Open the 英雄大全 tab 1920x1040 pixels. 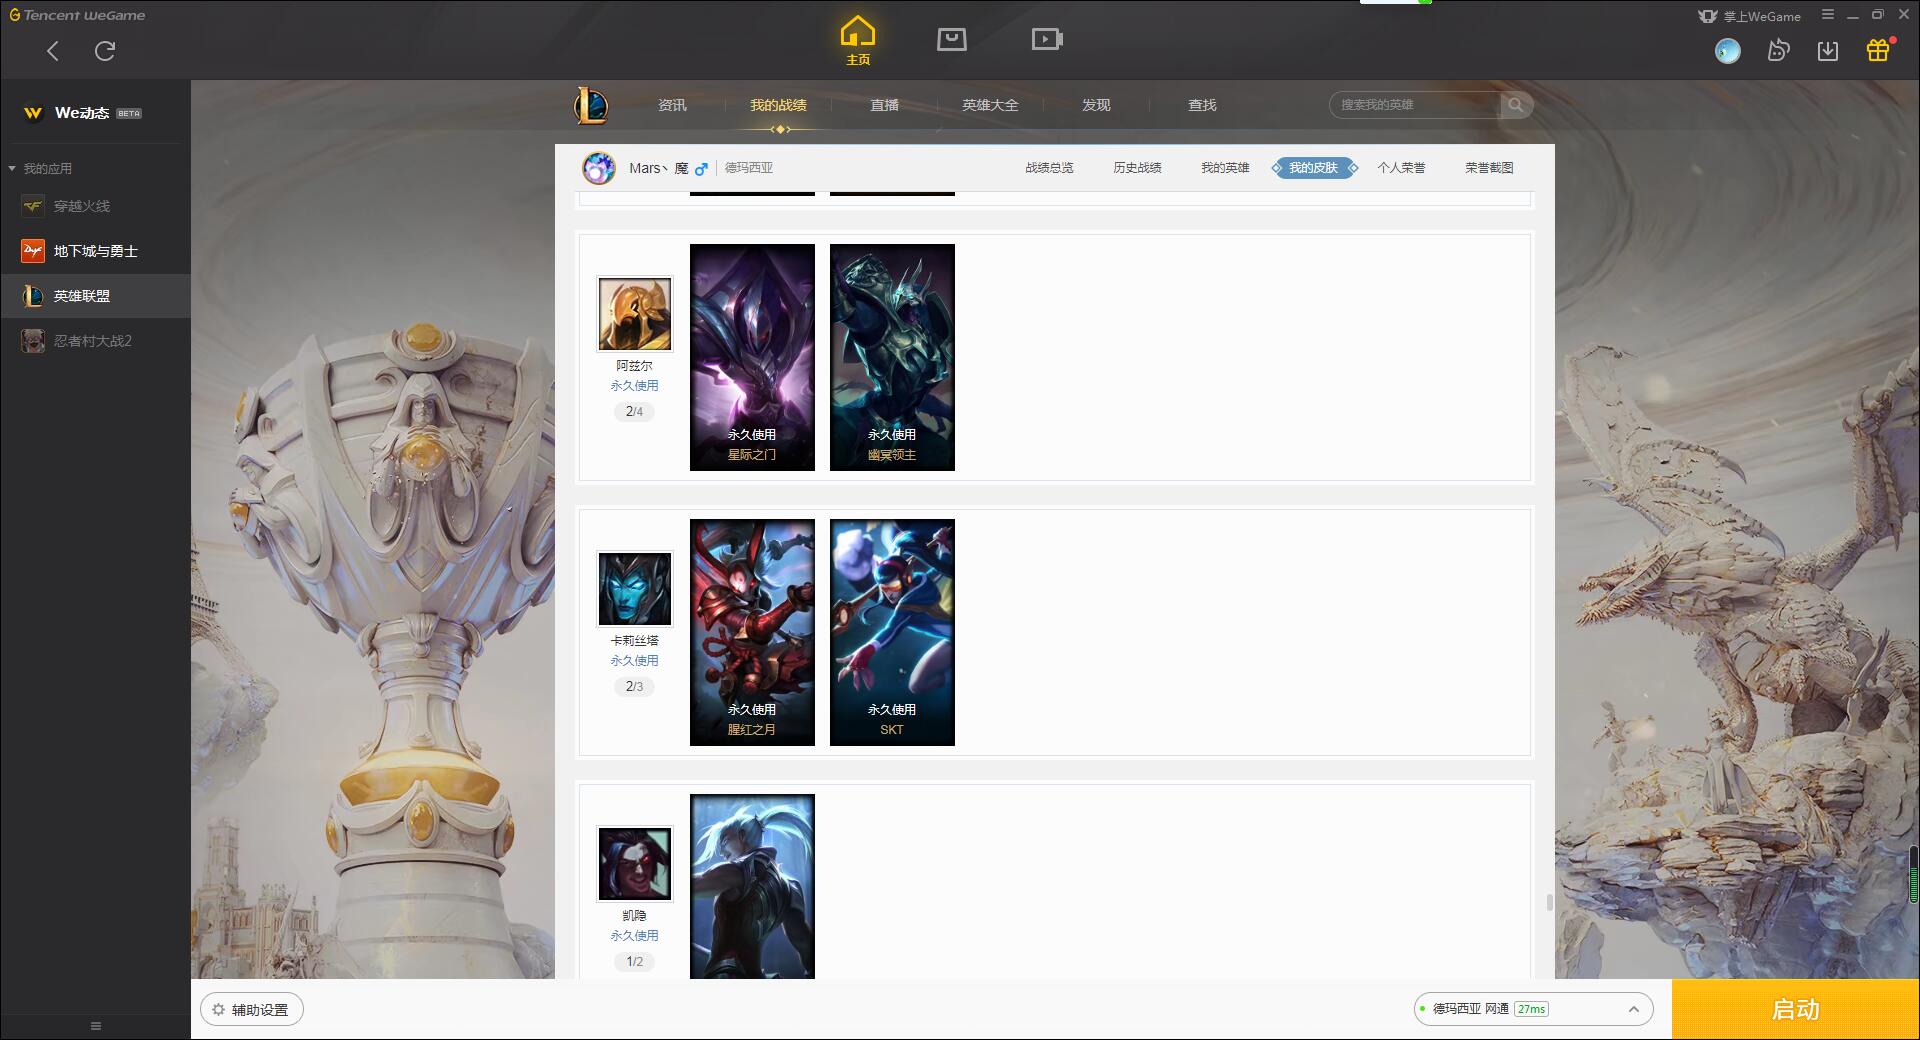click(990, 105)
